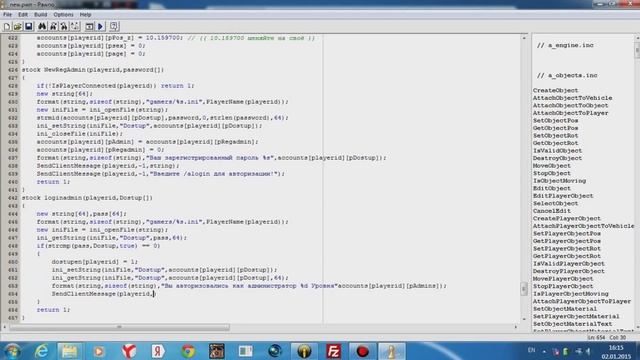Click line 'stock NewRegAdmin(playerid,password[])'
This screenshot has width=640, height=360.
pos(93,70)
